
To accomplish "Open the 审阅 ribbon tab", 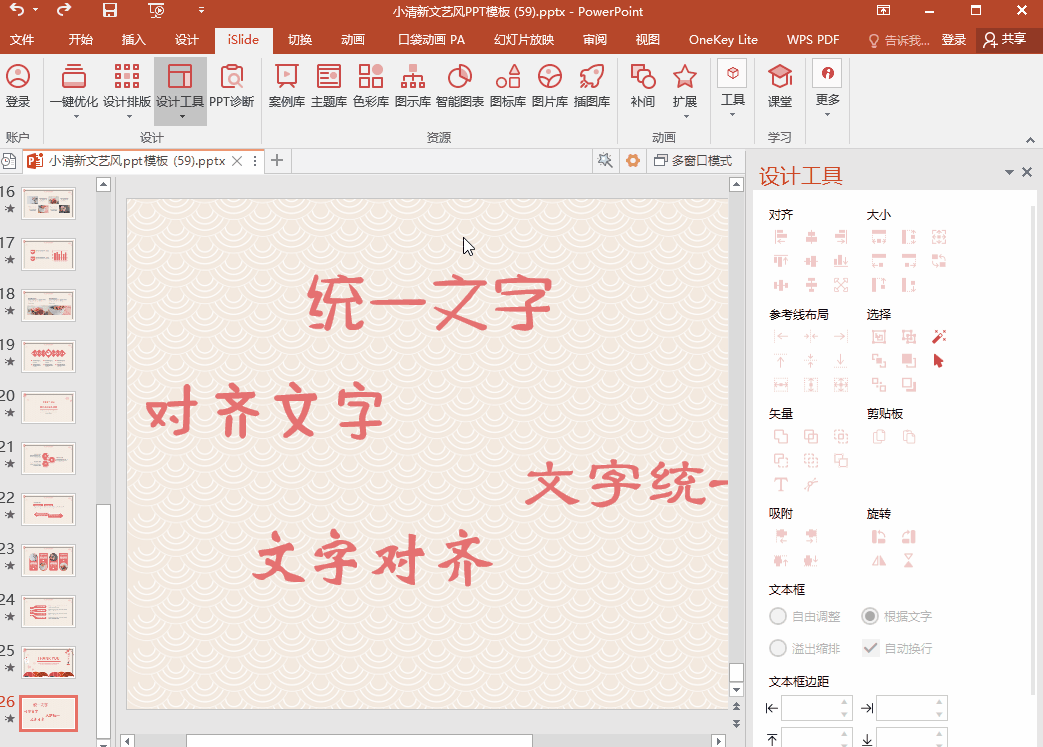I will coord(594,40).
